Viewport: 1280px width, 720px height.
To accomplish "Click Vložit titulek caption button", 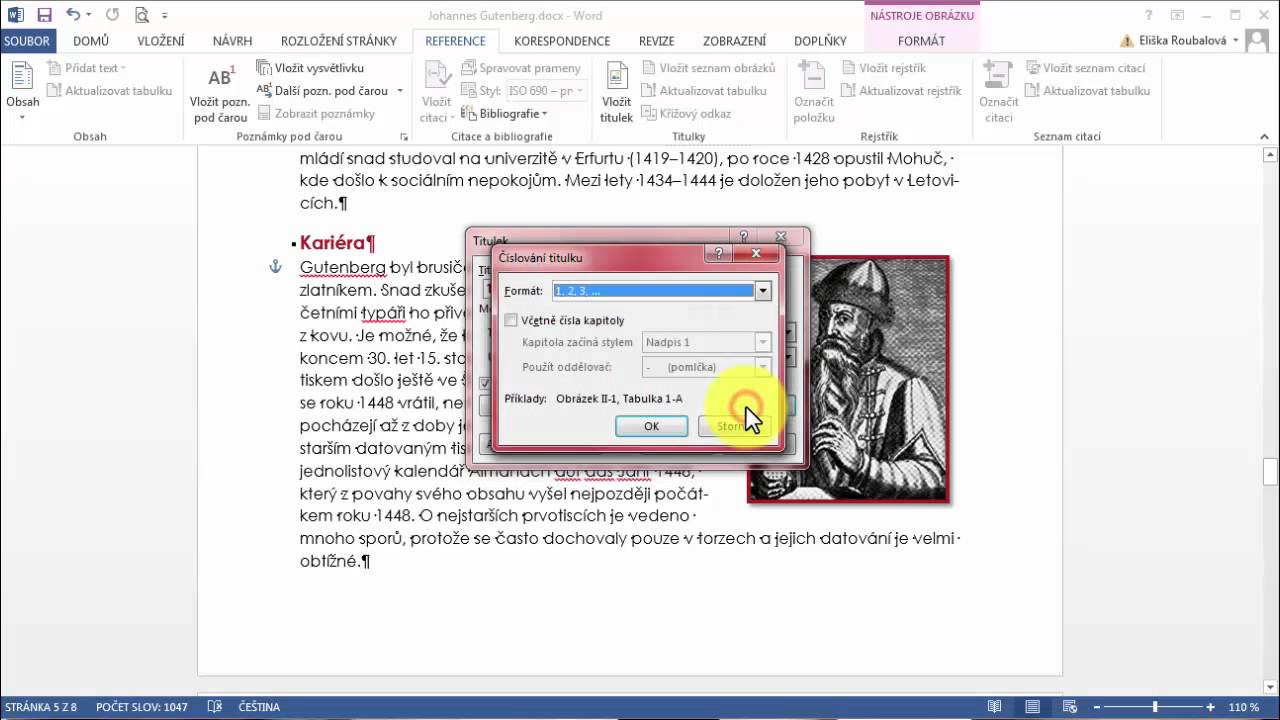I will pyautogui.click(x=616, y=92).
